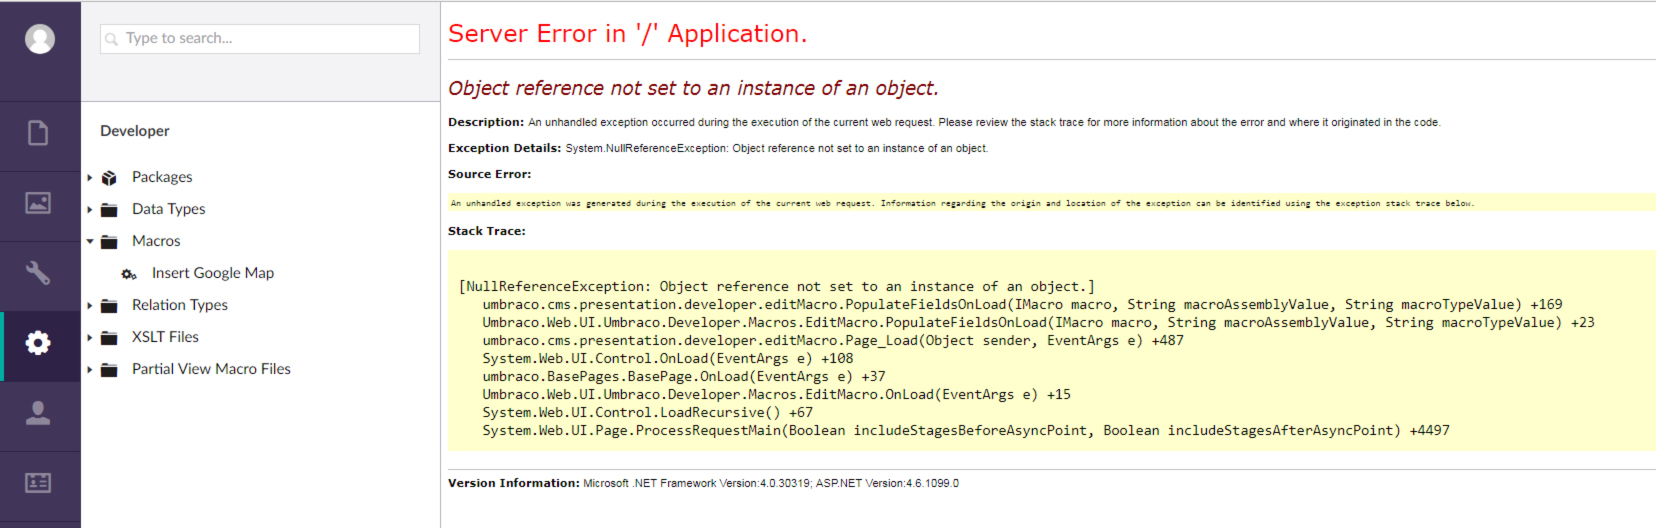Screen dimensions: 1656x528
Task: Open the Media section icon
Action: (38, 203)
